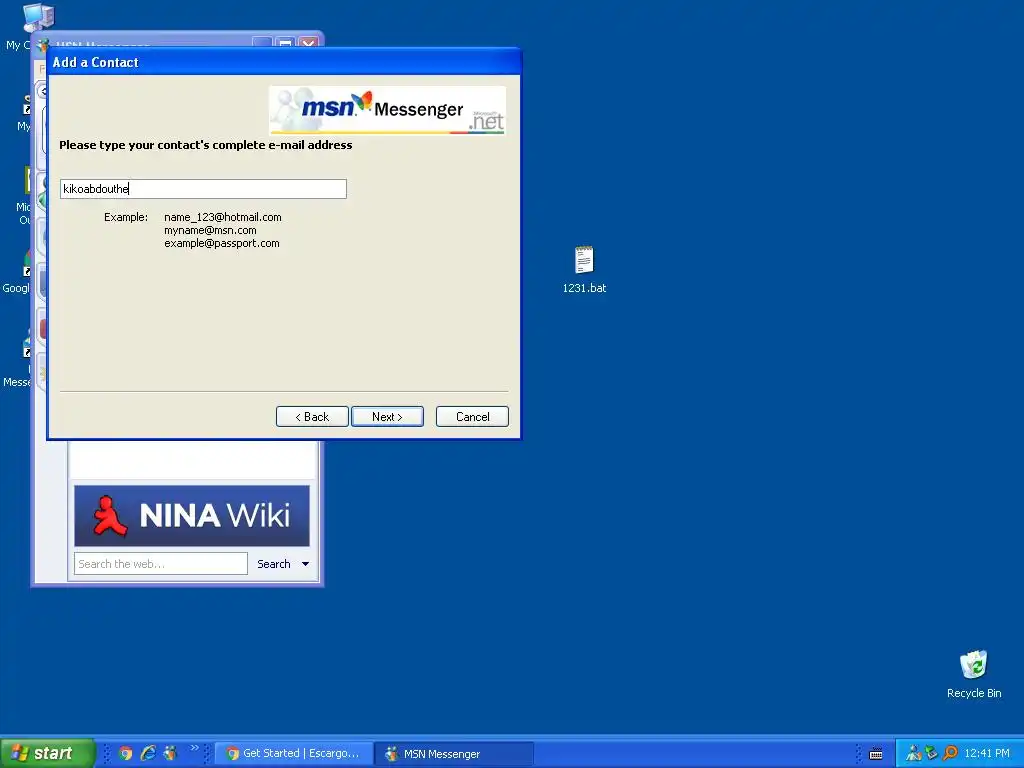Expand the Search dropdown arrow
1024x768 pixels.
(x=305, y=564)
